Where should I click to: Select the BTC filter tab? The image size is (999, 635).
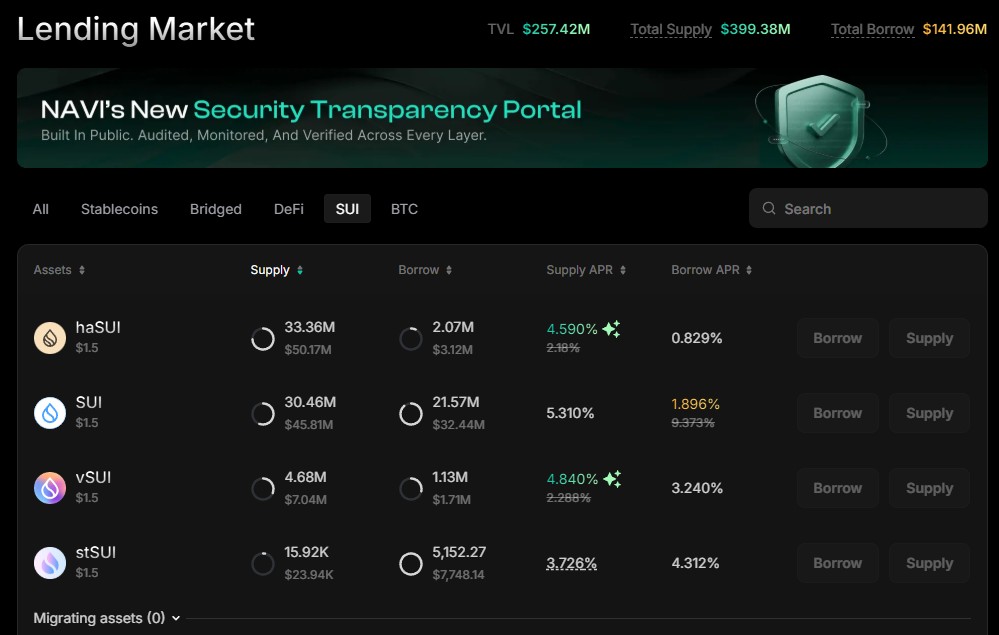[404, 209]
